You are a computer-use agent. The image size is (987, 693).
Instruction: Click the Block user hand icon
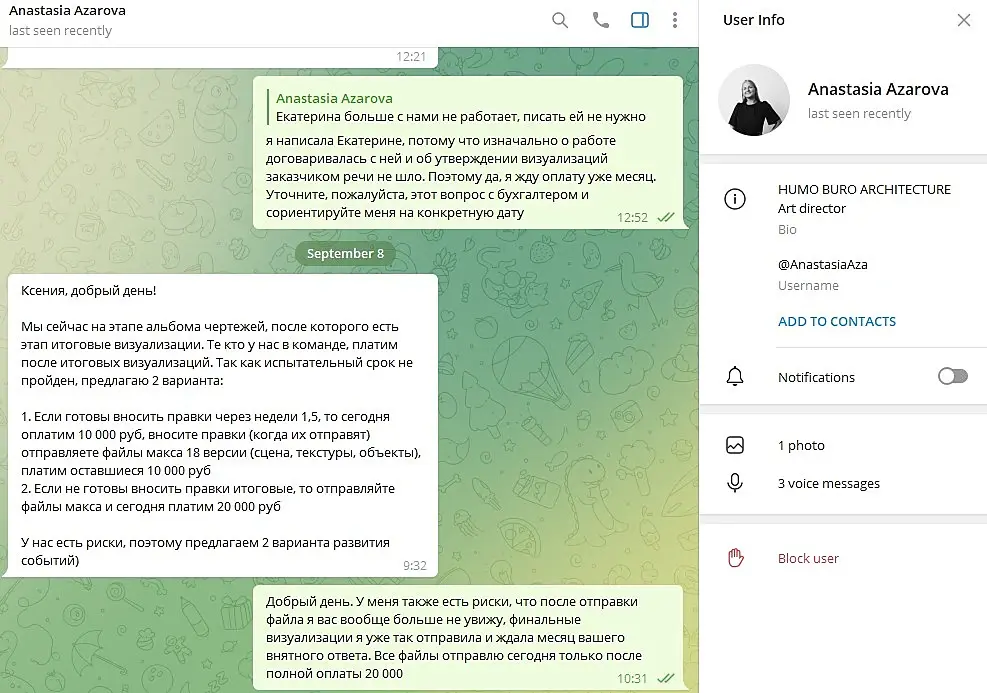[x=735, y=558]
